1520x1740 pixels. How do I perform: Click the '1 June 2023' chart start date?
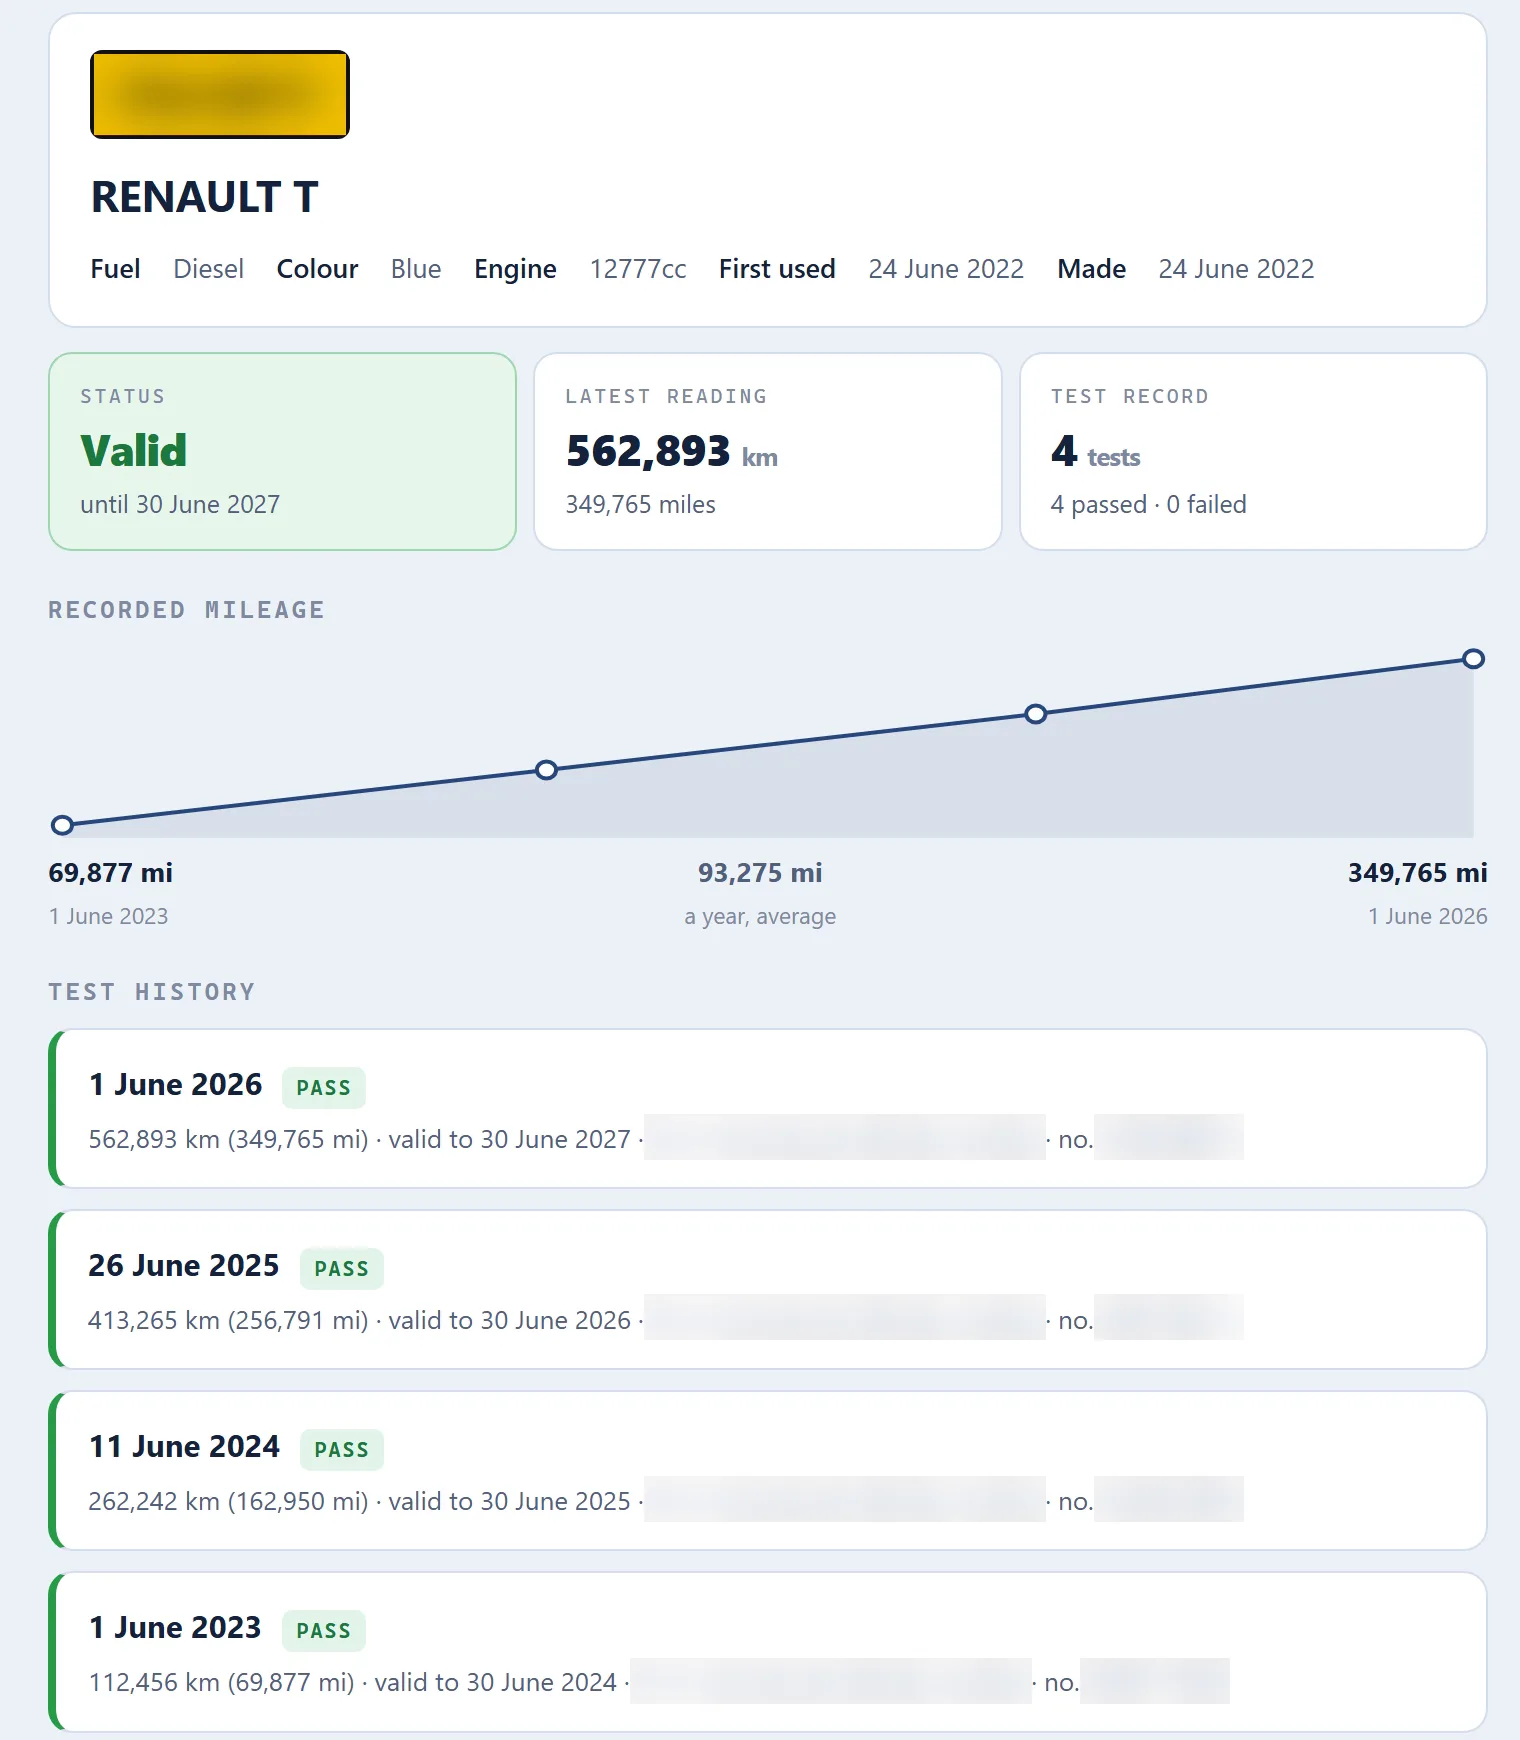(x=108, y=916)
